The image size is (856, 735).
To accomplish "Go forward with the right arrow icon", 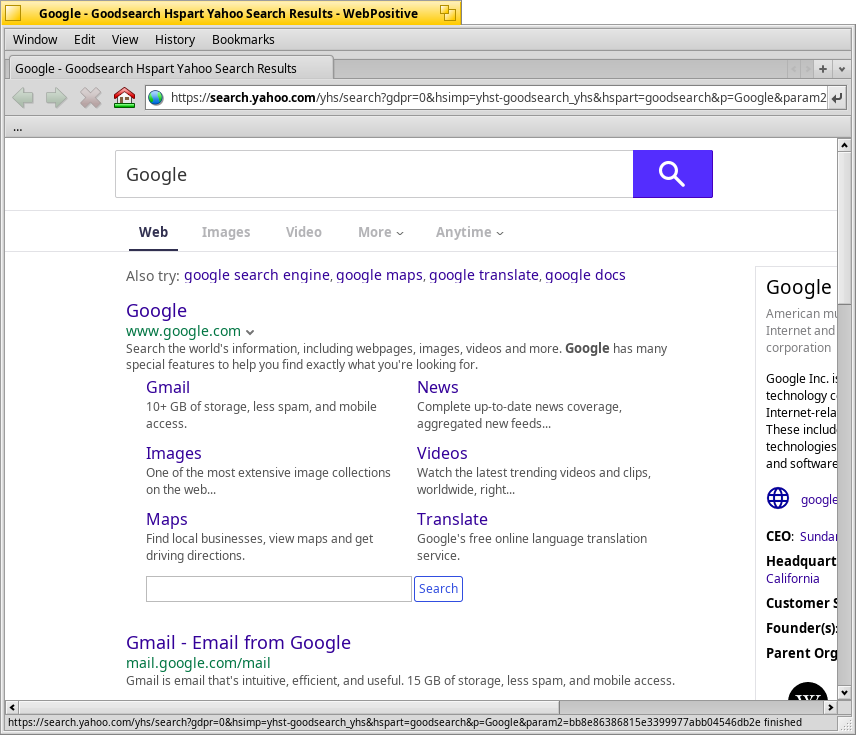I will tap(56, 98).
